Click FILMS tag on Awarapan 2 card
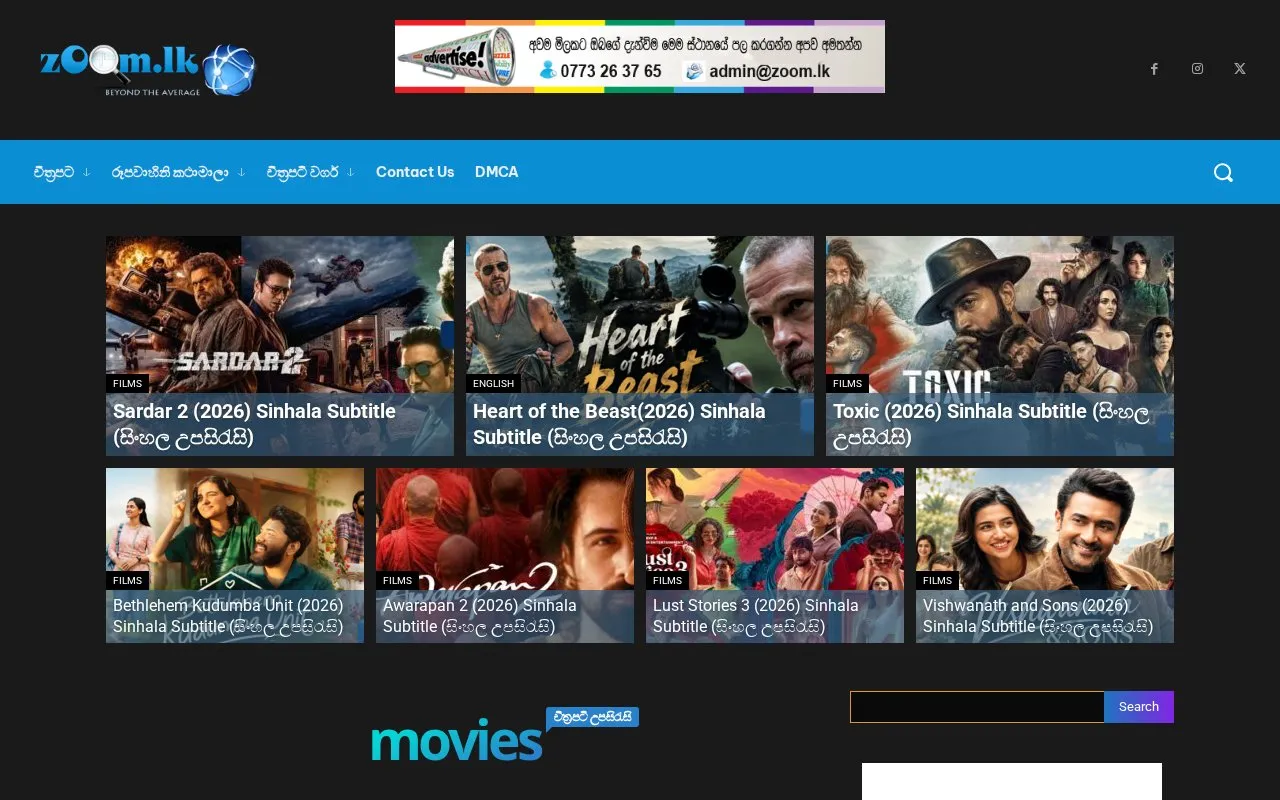Screen dimensions: 1280x800 pyautogui.click(x=397, y=581)
